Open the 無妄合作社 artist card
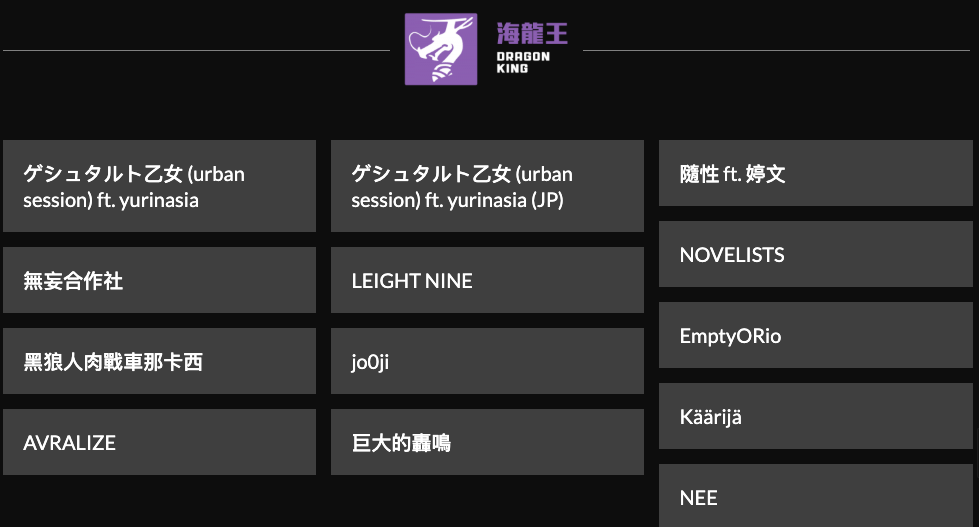This screenshot has width=979, height=527. coord(159,281)
